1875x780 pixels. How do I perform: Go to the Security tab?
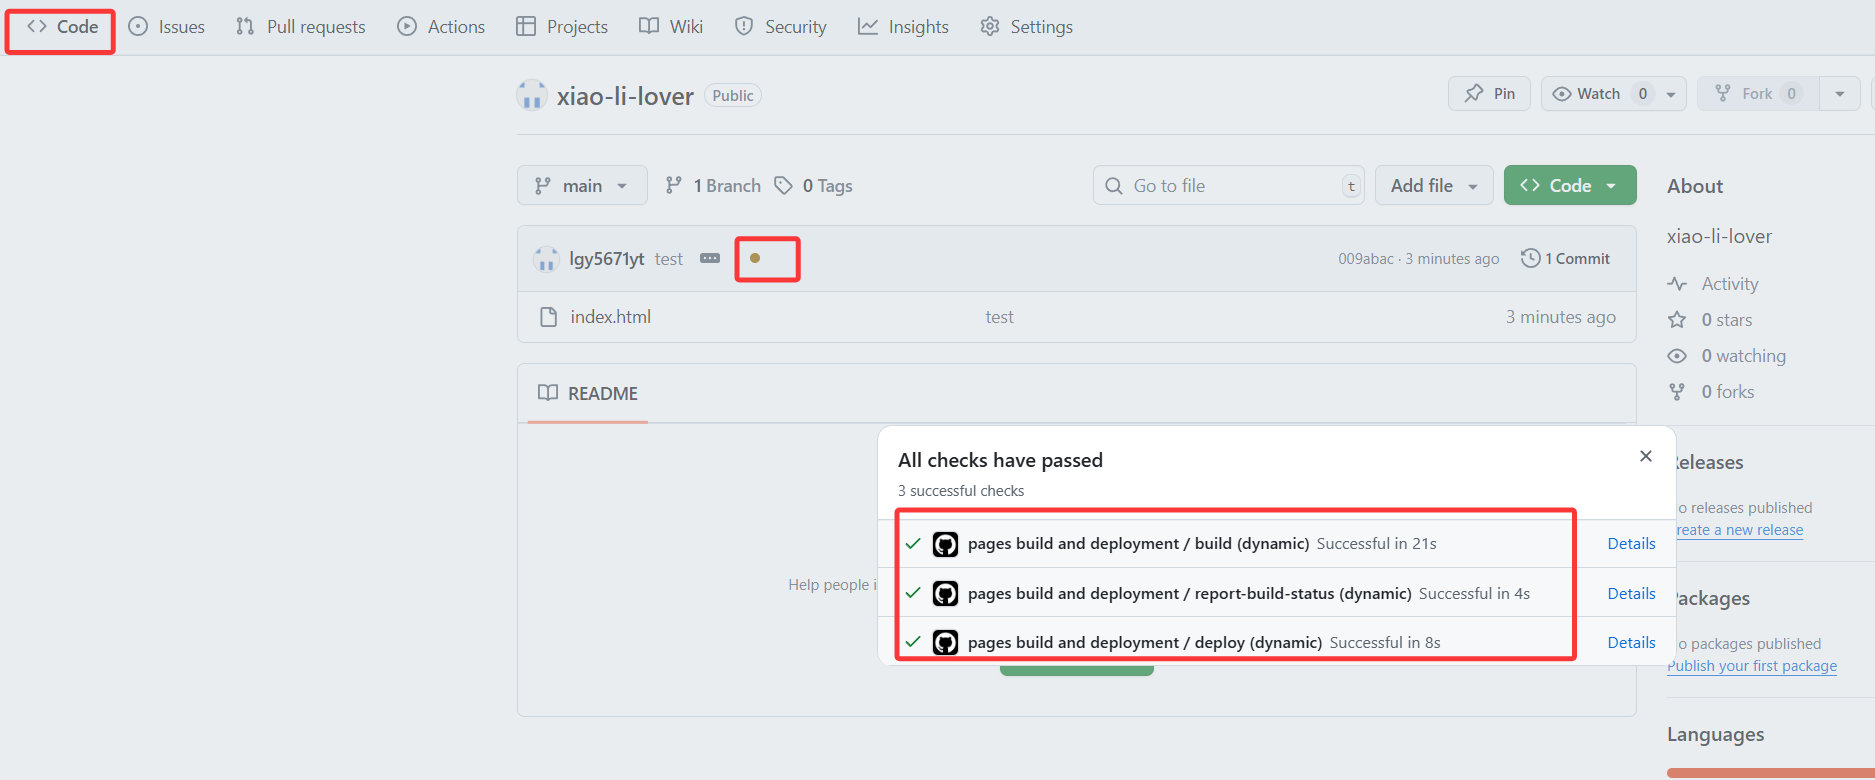781,27
